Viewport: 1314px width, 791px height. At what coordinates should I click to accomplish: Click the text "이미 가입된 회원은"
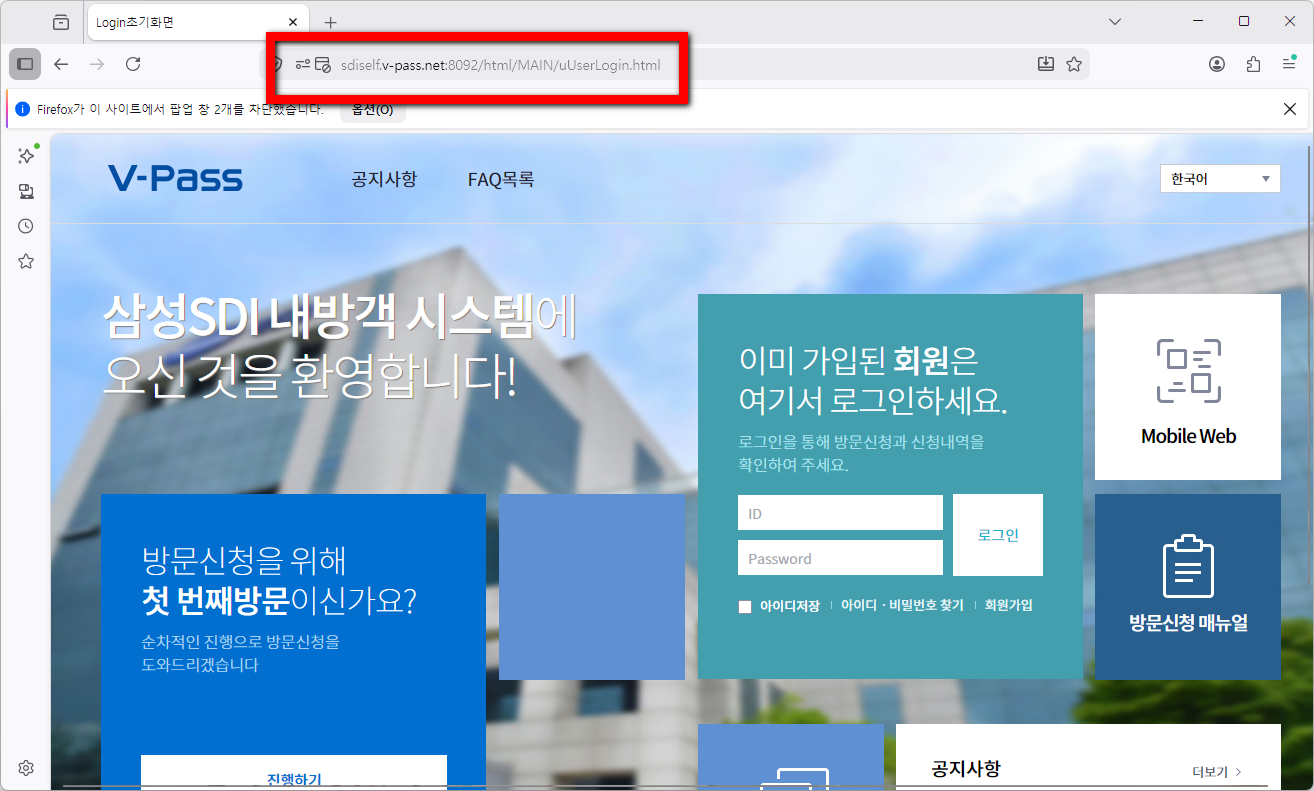(x=858, y=360)
